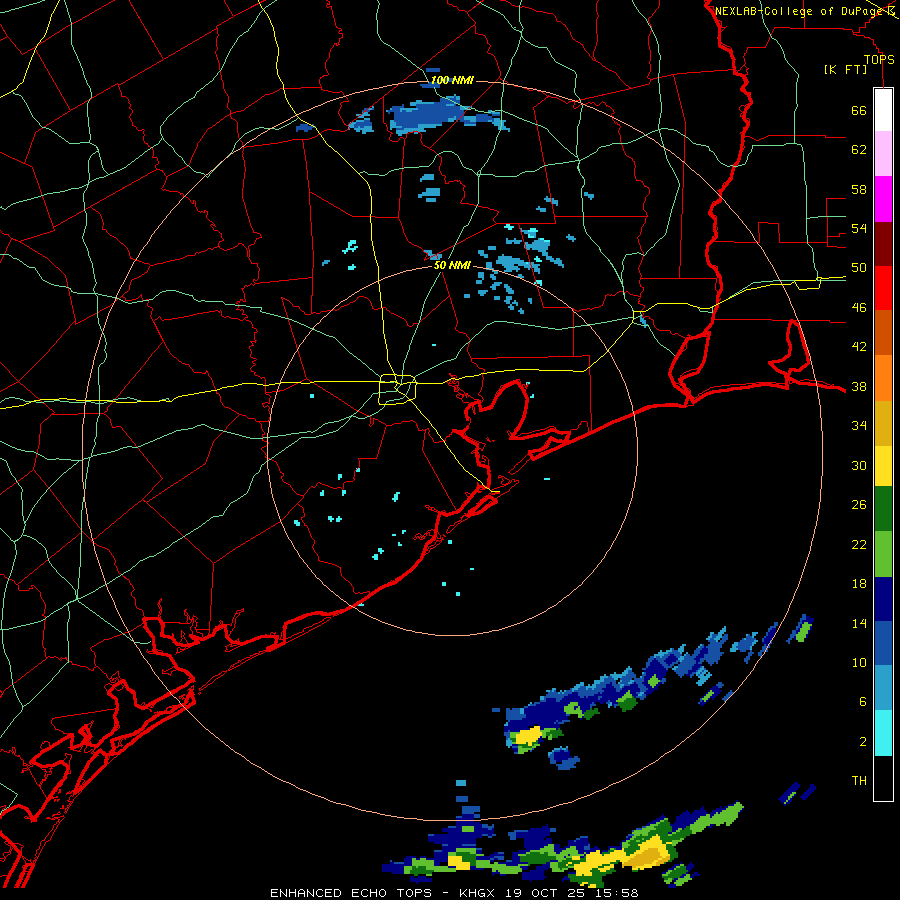Click the yellow 30 legend swatch
This screenshot has height=900, width=900.
click(883, 466)
